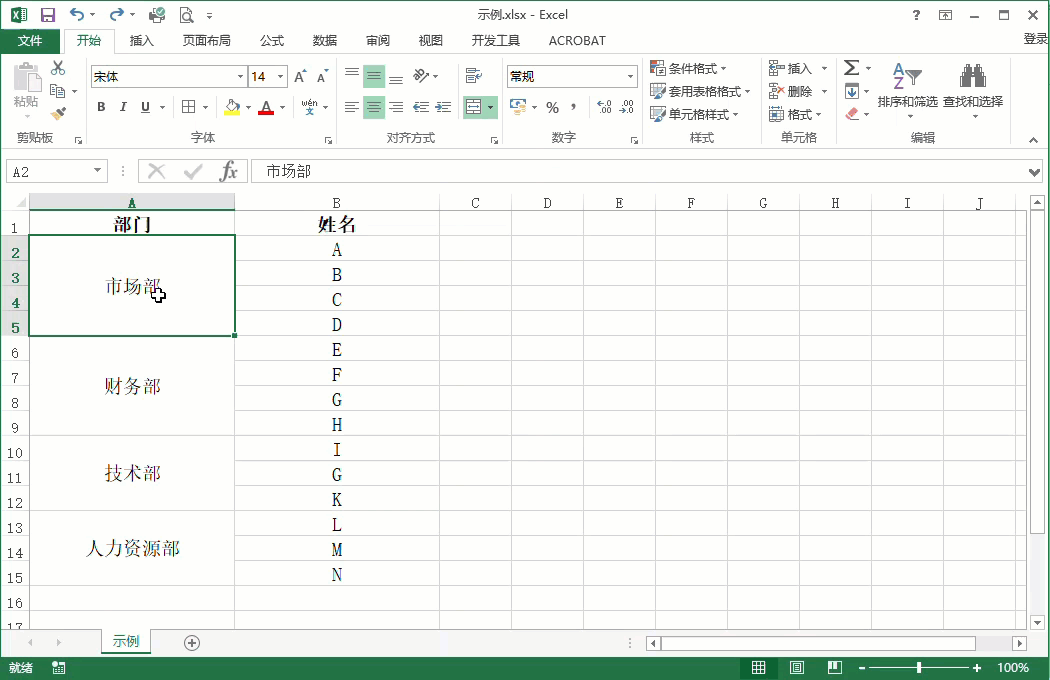This screenshot has width=1050, height=680.
Task: Align text to bottom of cell
Action: (x=396, y=76)
